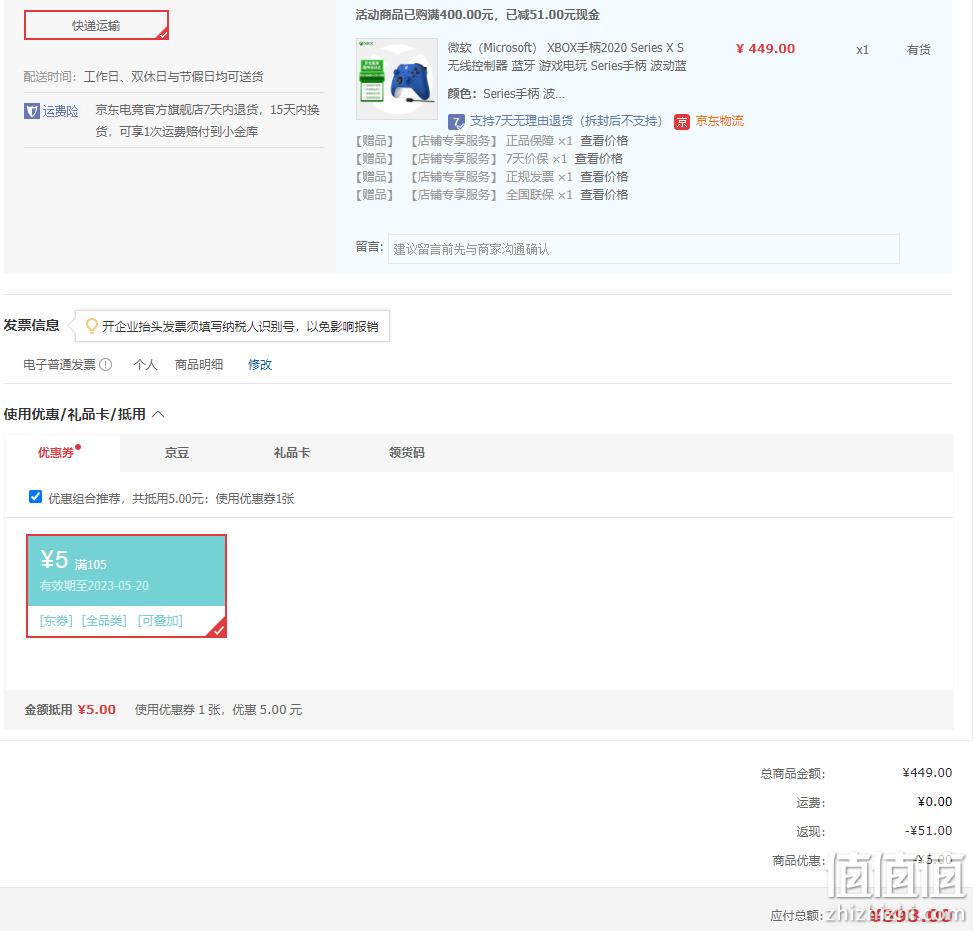Click the 配送时间 delivery time text

144,76
